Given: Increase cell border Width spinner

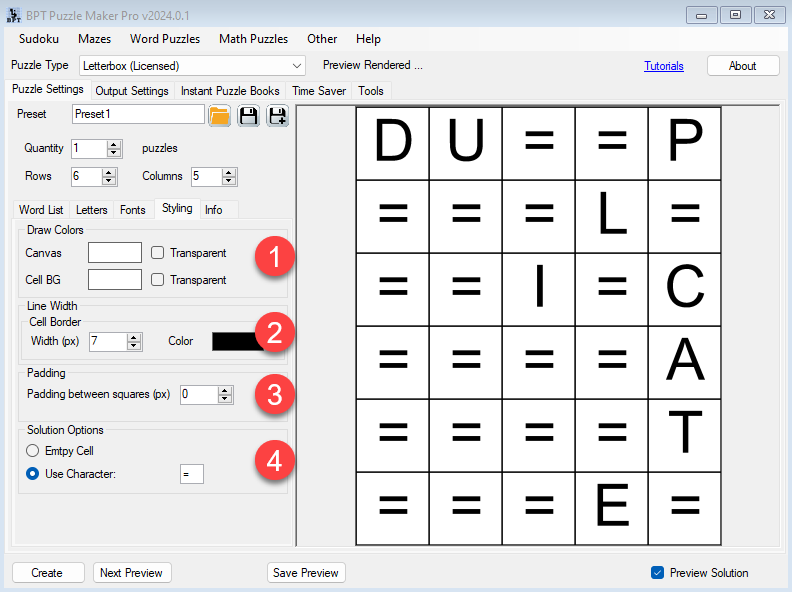Looking at the screenshot, I should pos(134,337).
